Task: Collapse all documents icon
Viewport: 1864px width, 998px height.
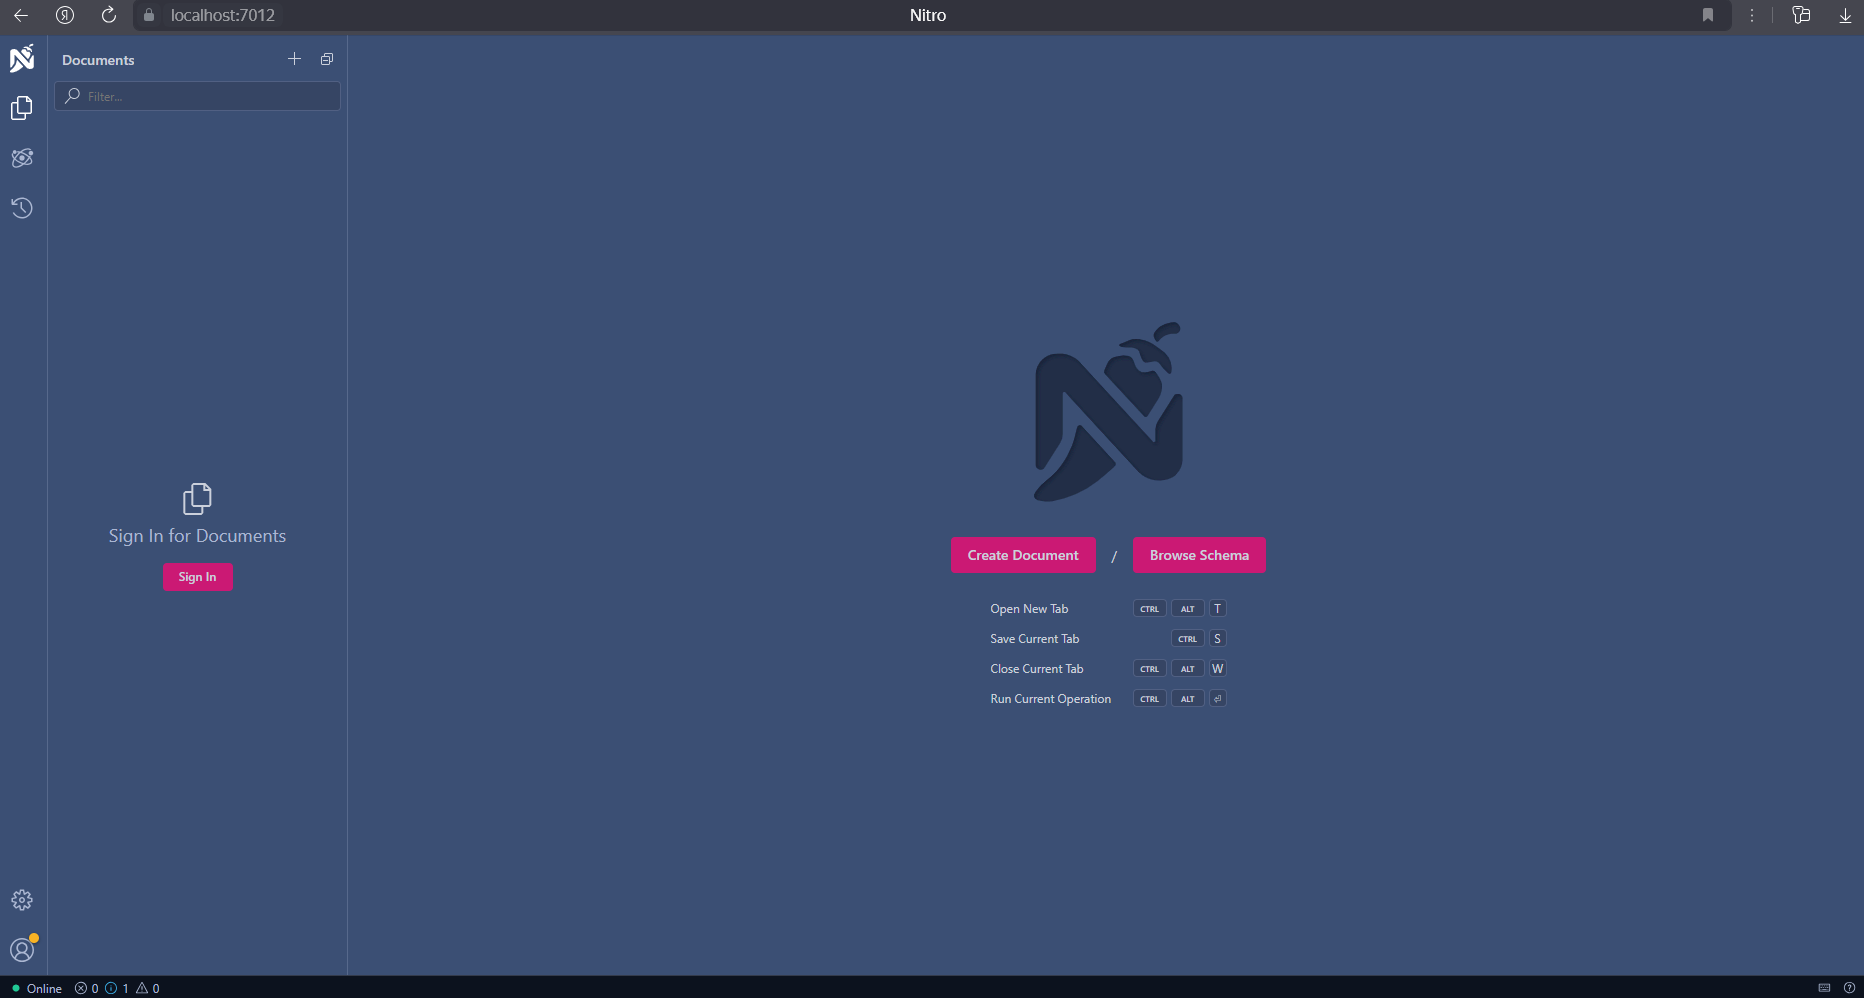Action: [x=327, y=59]
